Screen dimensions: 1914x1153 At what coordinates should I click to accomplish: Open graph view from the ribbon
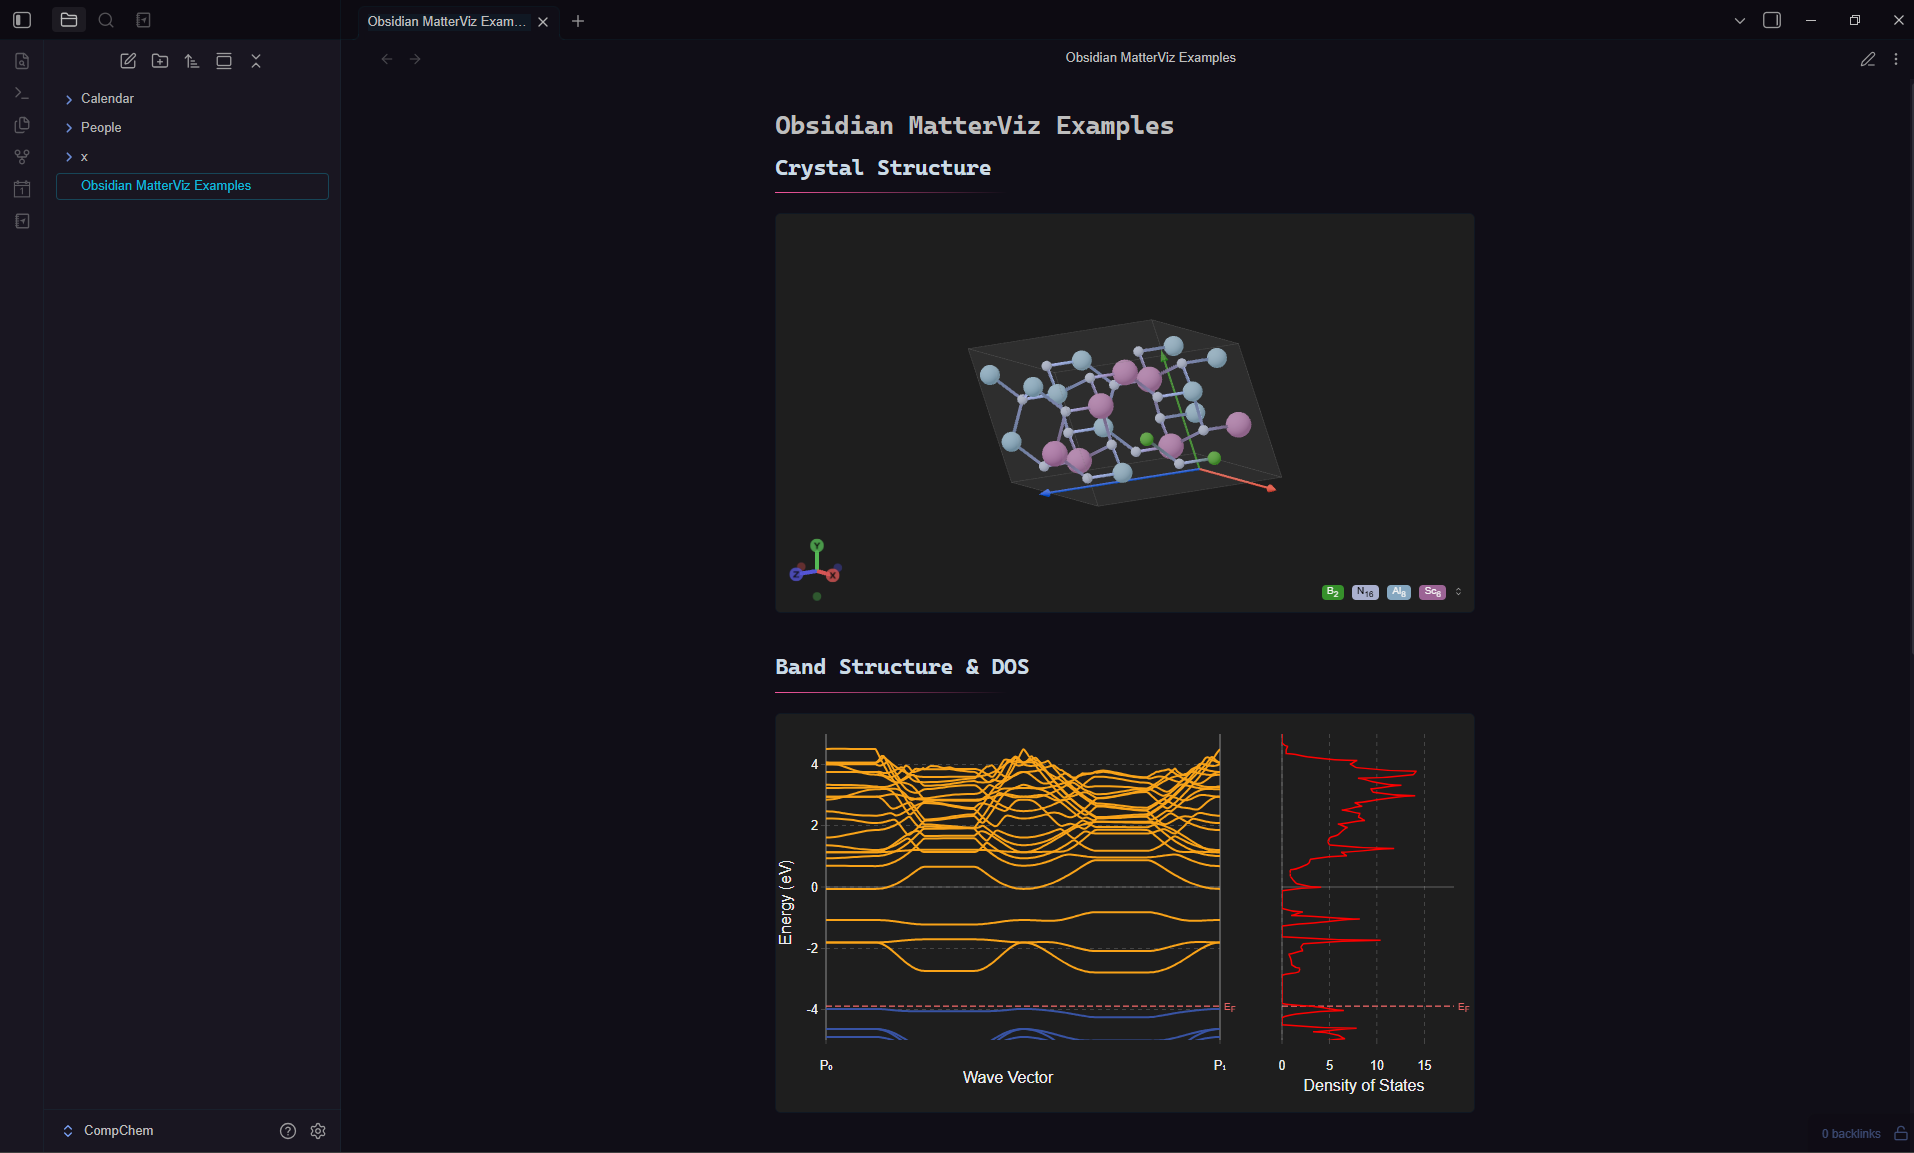click(22, 157)
